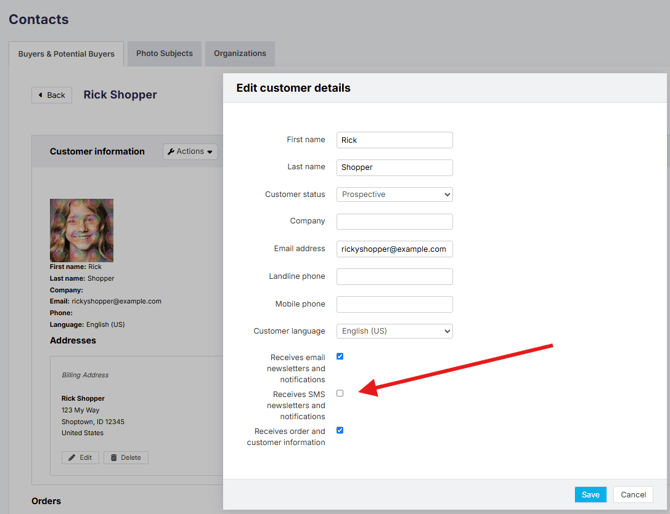Click the Customer information heading
Screen dimensions: 670x514
point(97,151)
